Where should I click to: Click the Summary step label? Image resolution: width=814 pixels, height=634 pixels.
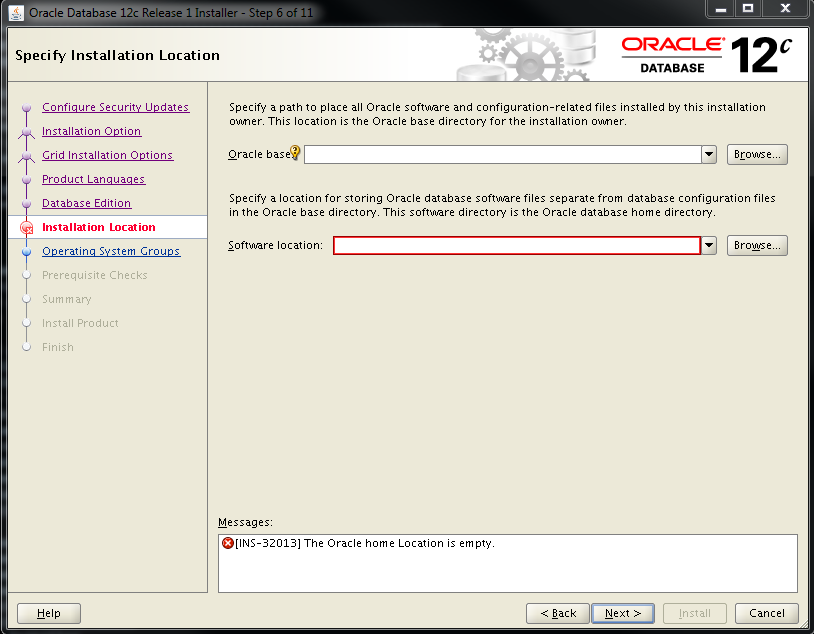[66, 299]
